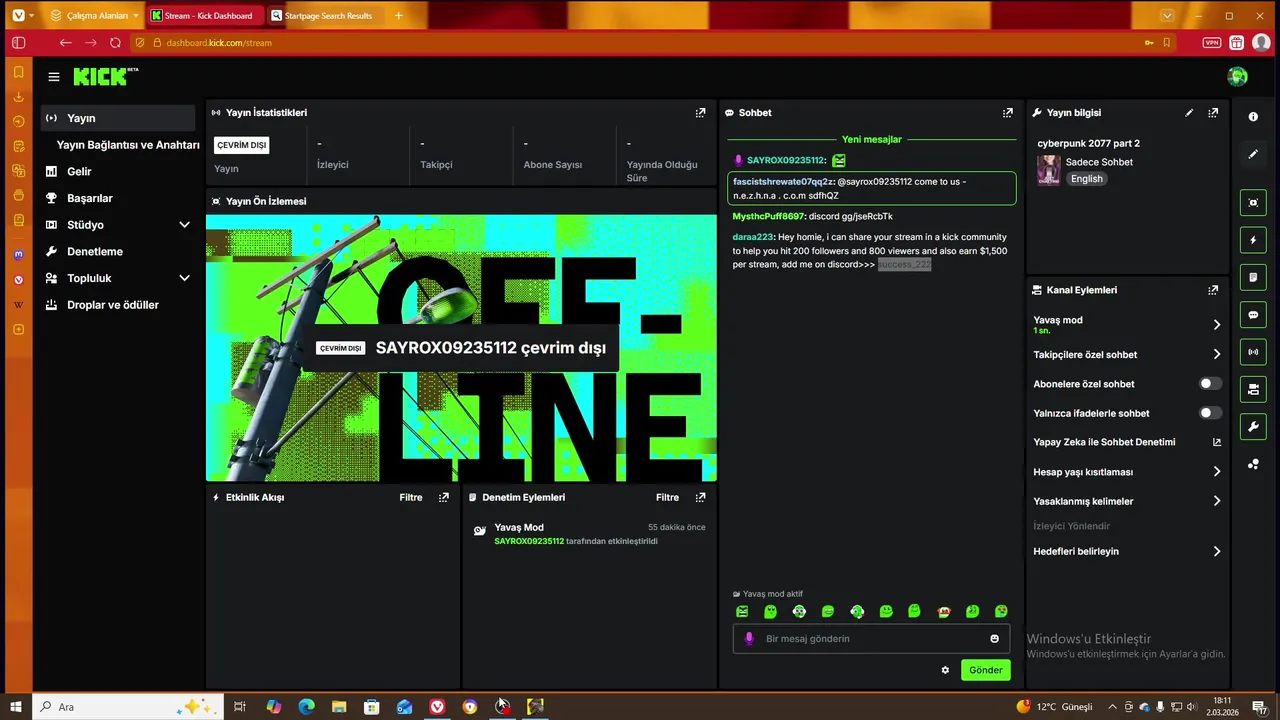Toggle the stream preview widget icon
Viewport: 1280px width, 720px height.
point(1253,203)
